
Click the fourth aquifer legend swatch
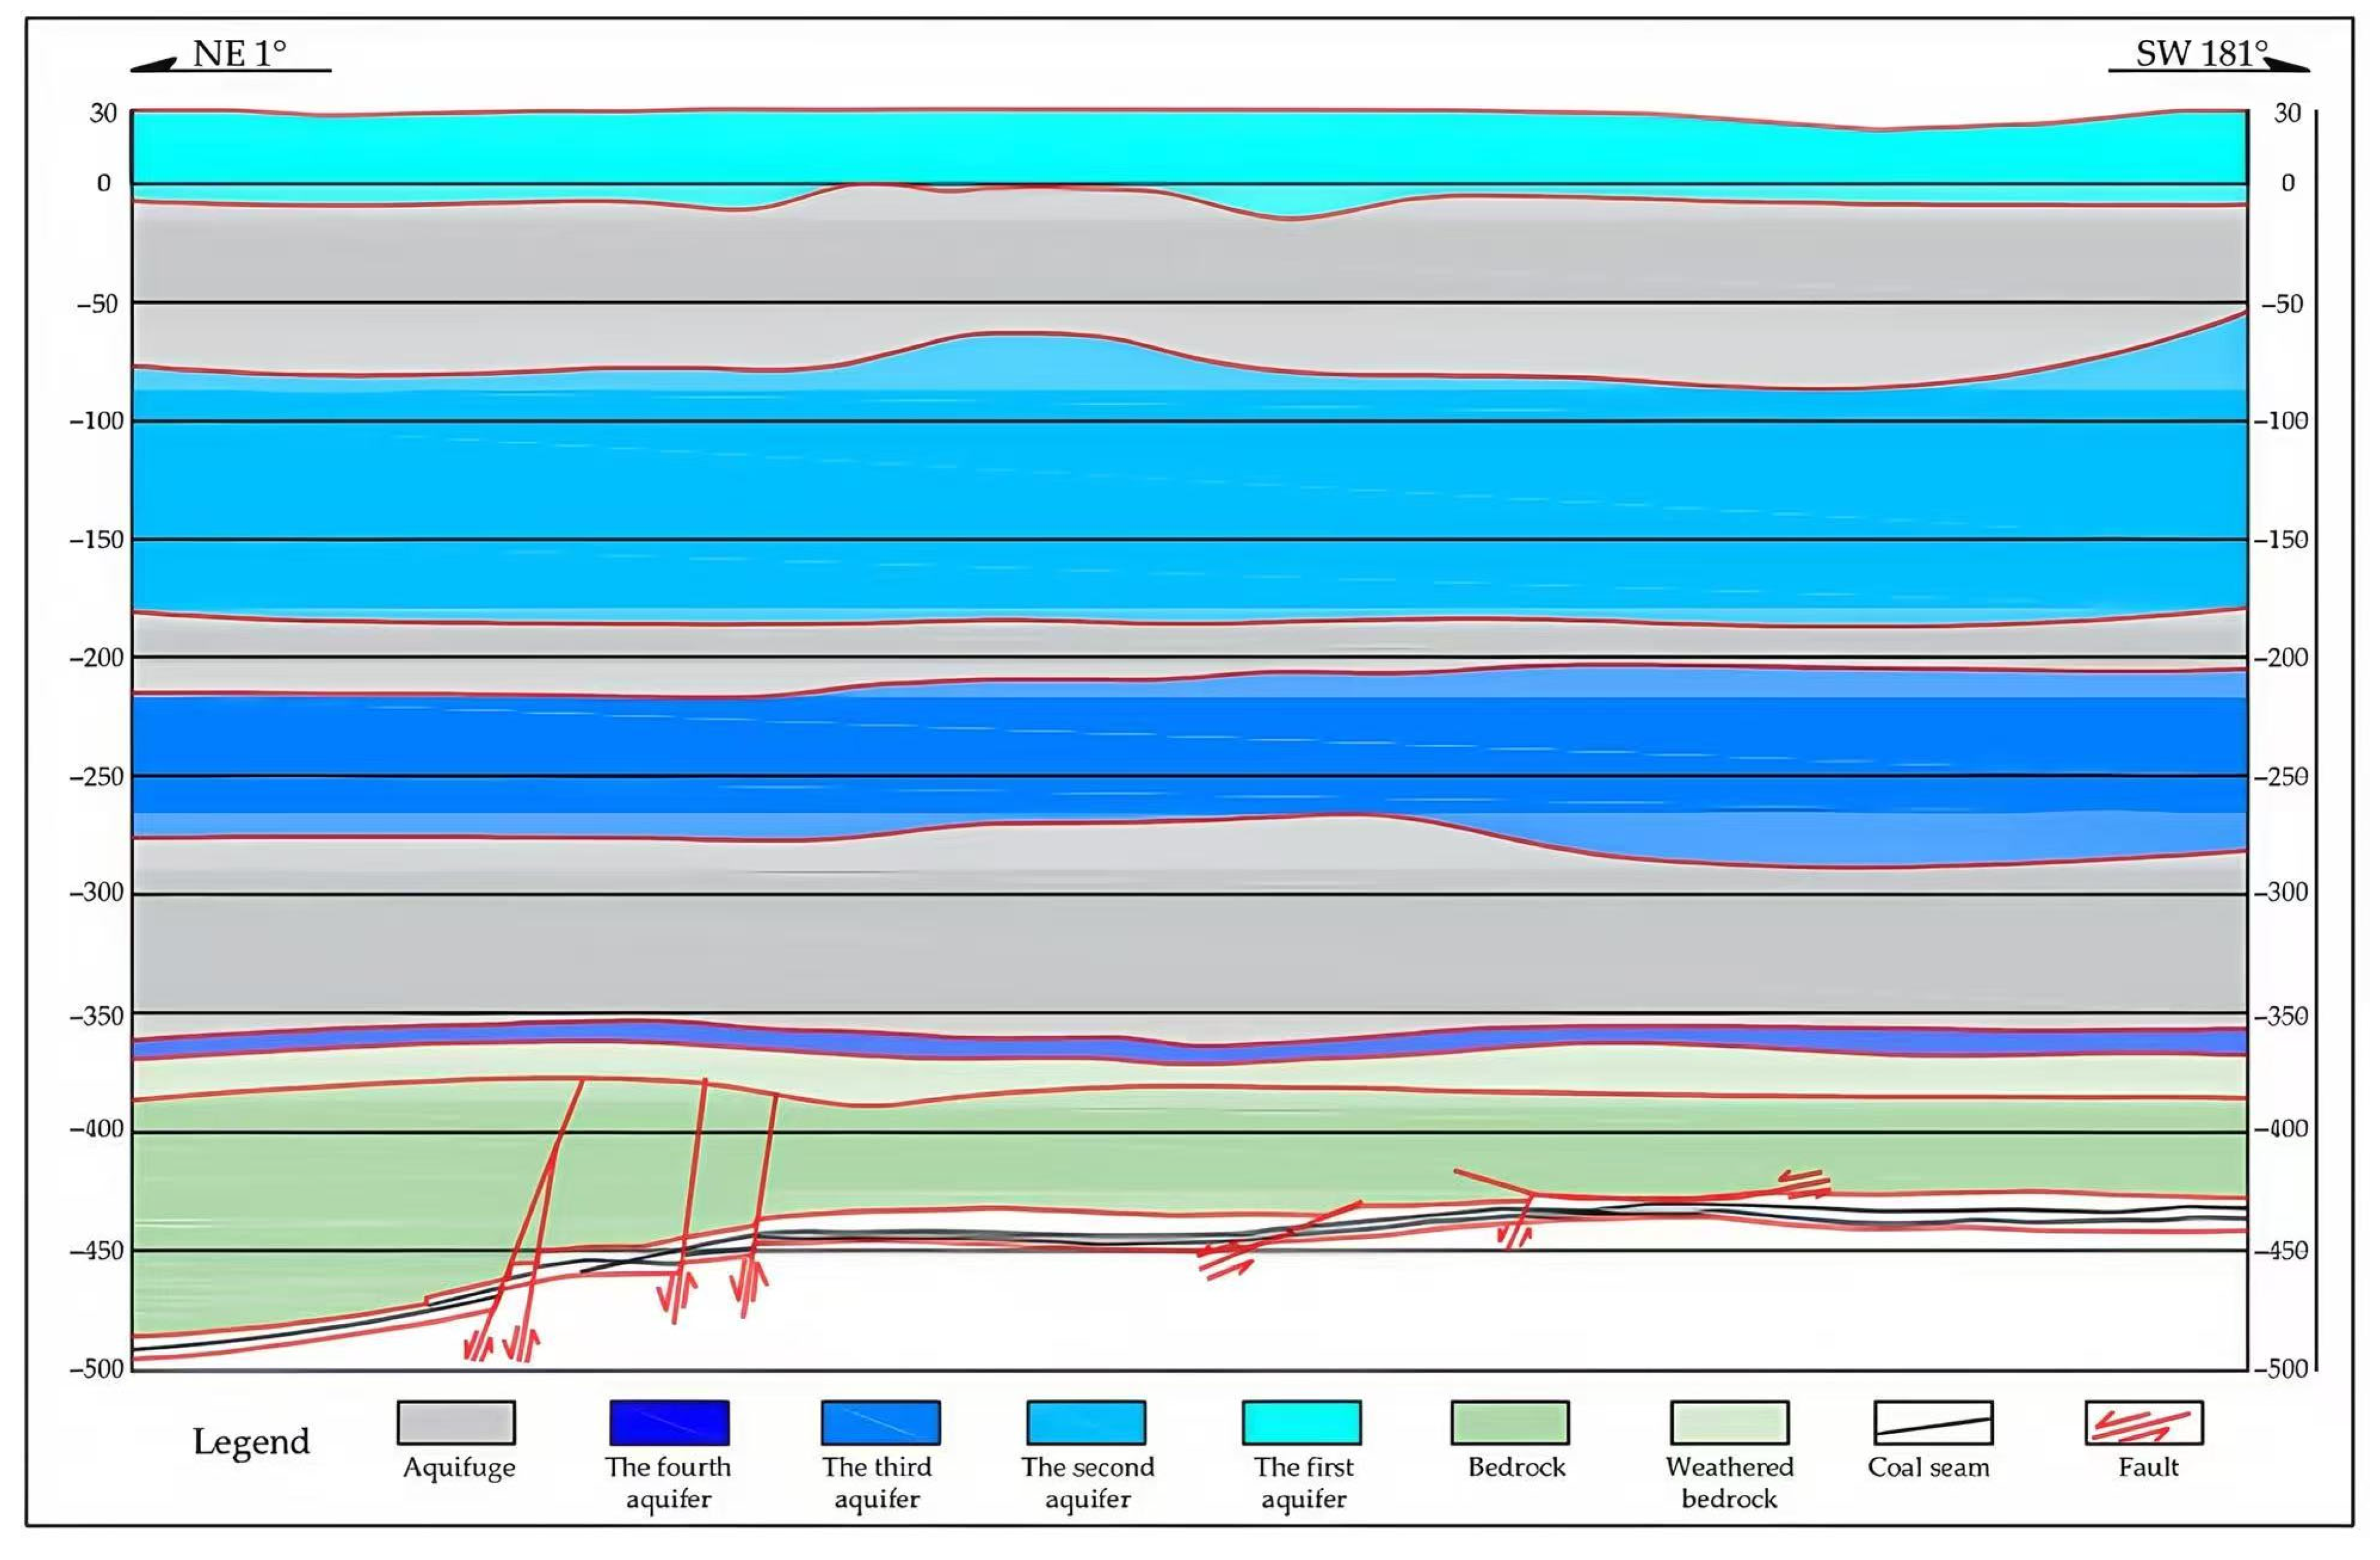669,1422
